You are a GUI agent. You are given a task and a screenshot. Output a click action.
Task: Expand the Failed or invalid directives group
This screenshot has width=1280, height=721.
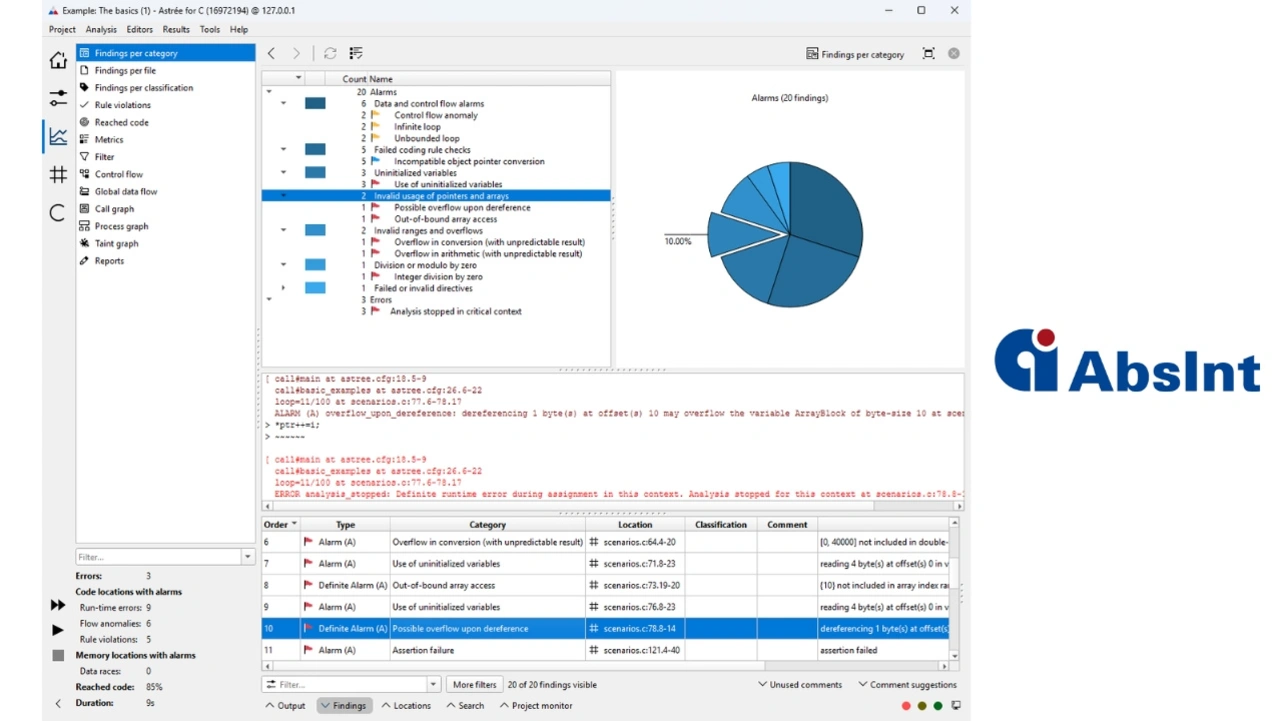tap(284, 288)
